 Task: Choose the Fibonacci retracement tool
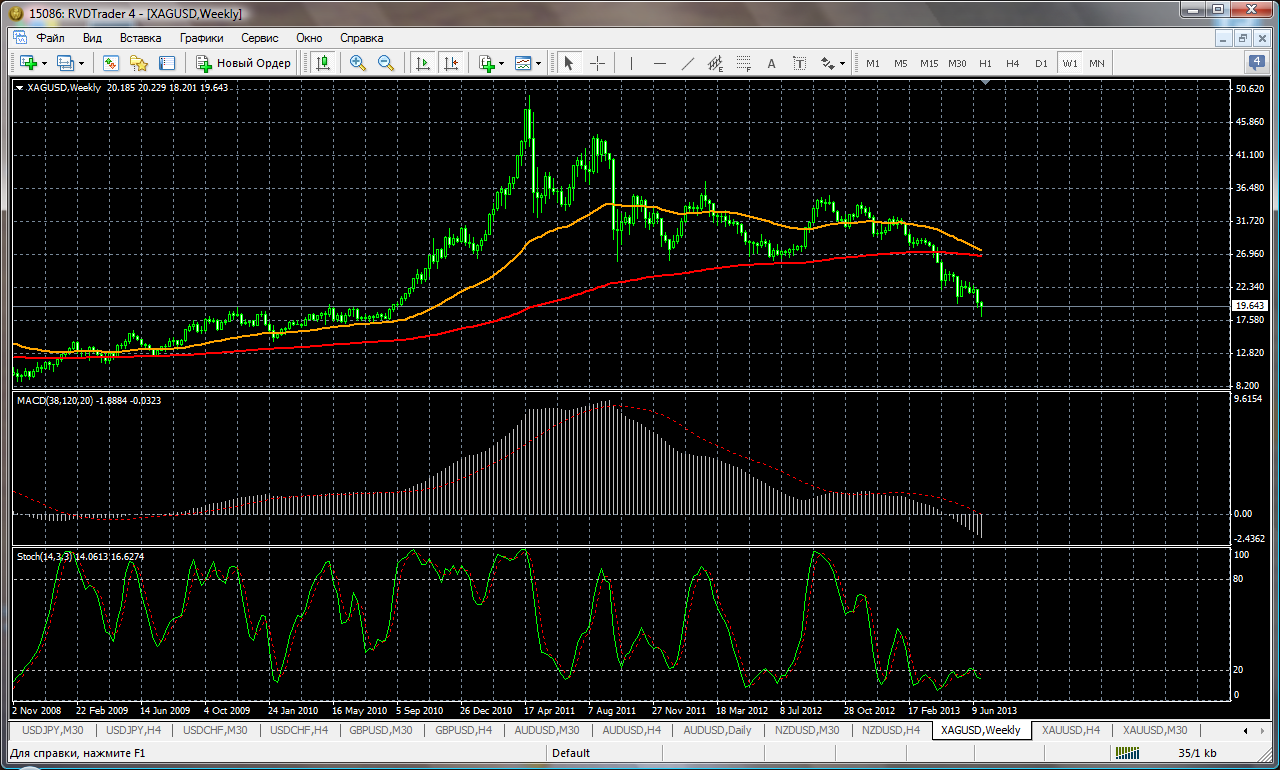pos(743,63)
